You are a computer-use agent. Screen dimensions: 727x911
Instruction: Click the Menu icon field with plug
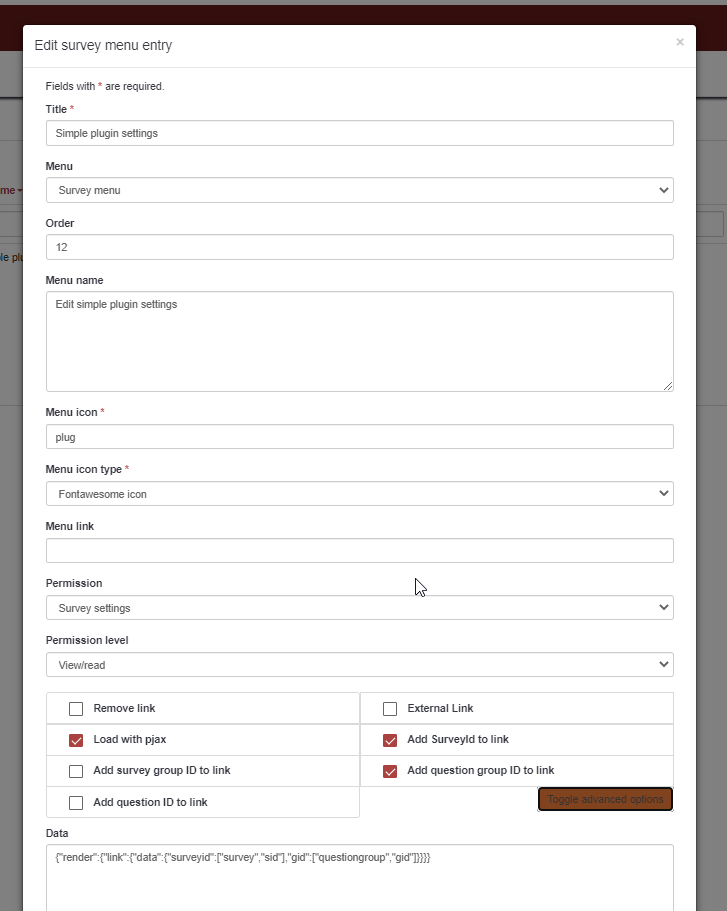click(x=359, y=437)
